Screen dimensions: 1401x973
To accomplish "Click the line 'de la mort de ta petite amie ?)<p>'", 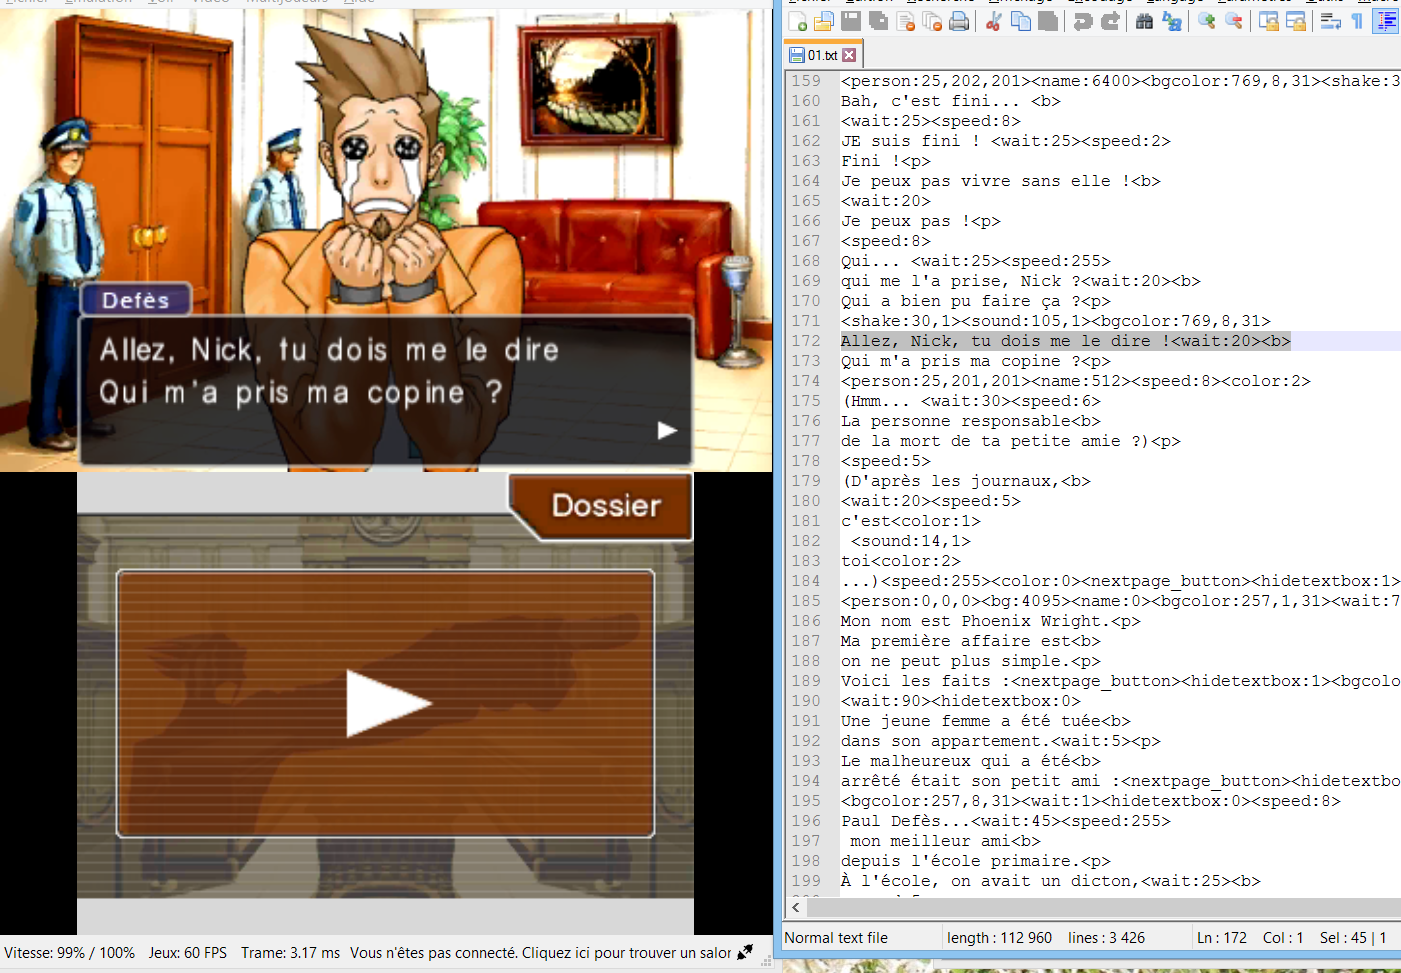I will coord(1010,441).
